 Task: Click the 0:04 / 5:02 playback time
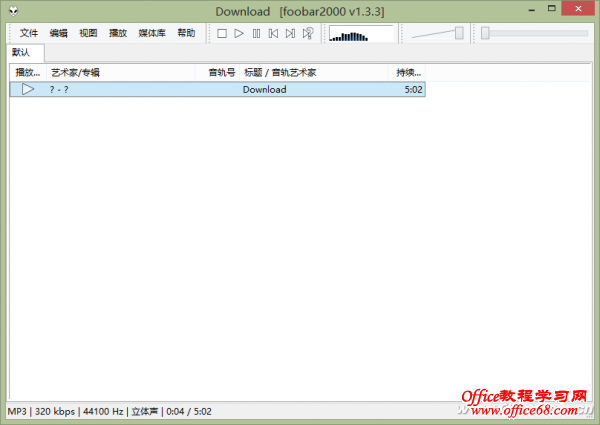pyautogui.click(x=189, y=412)
